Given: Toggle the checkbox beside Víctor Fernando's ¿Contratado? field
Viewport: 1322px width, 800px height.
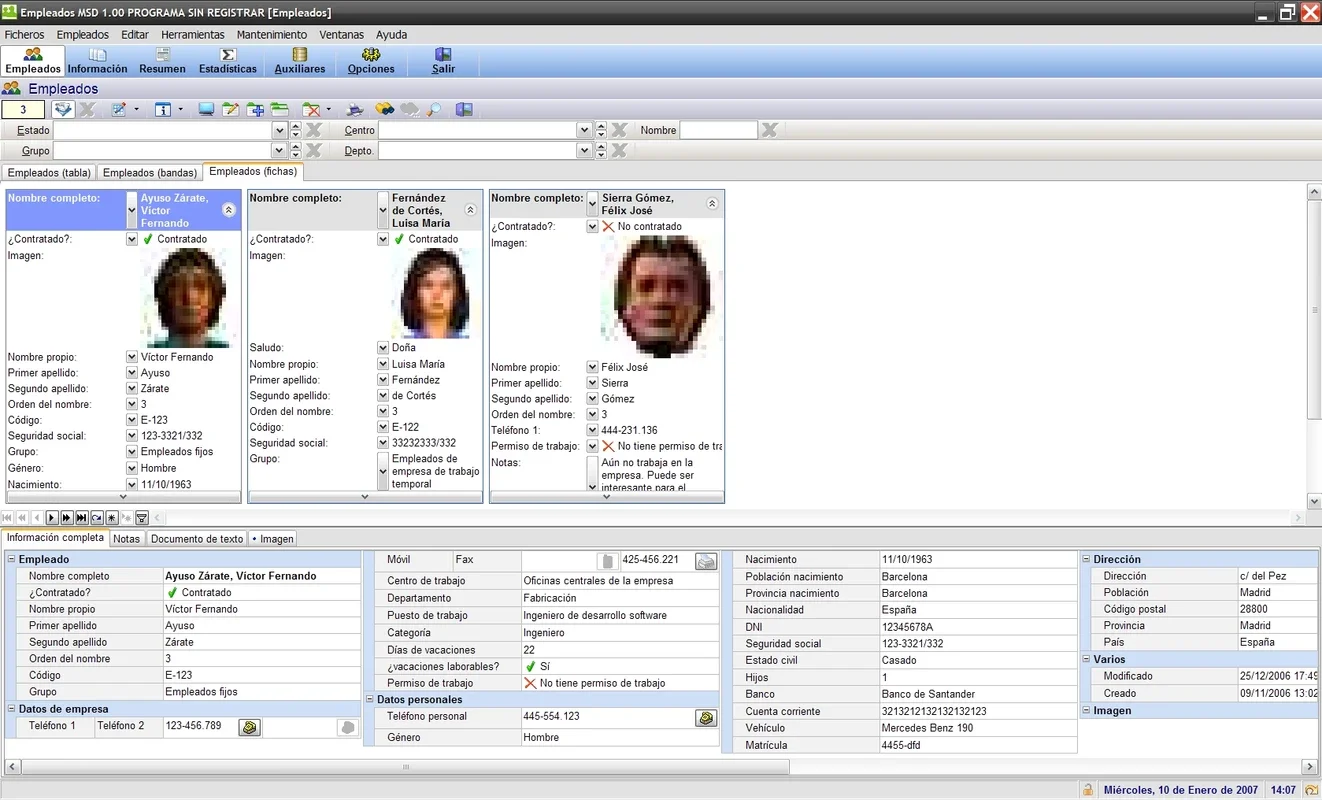Looking at the screenshot, I should click(132, 239).
